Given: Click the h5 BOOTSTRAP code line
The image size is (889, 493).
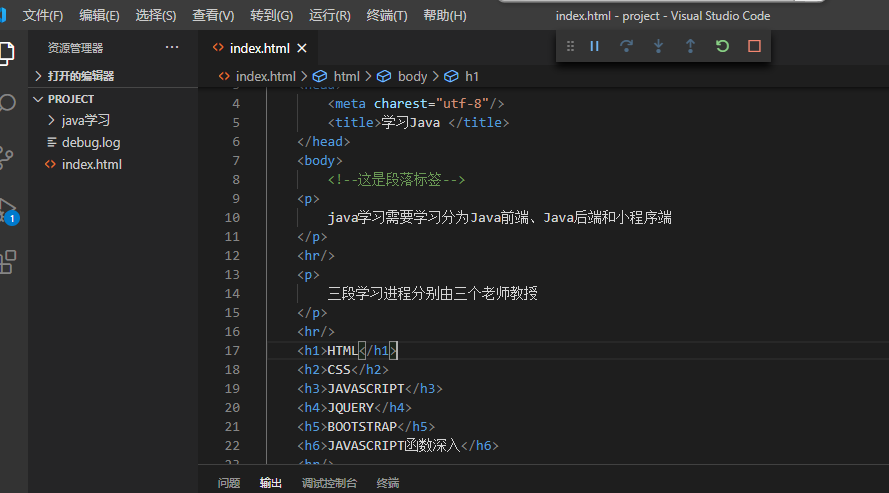Looking at the screenshot, I should click(366, 427).
